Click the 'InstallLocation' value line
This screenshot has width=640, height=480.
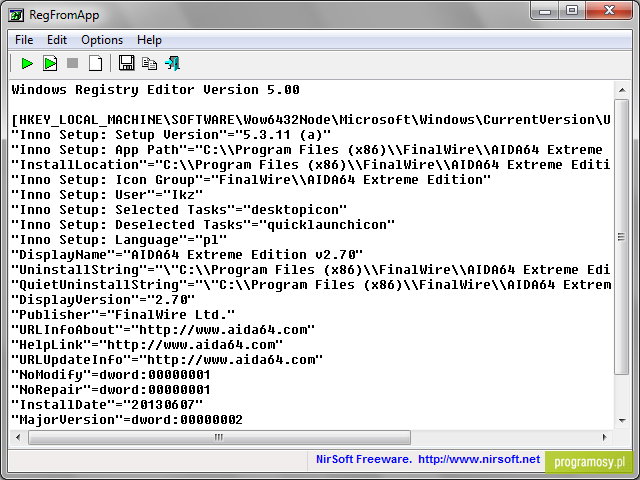coord(311,165)
